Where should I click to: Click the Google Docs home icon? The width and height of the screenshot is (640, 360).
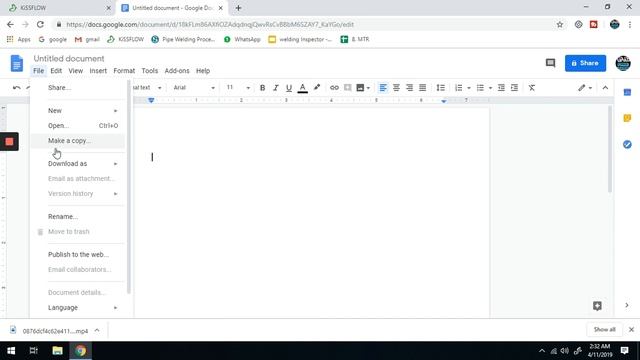coord(17,63)
